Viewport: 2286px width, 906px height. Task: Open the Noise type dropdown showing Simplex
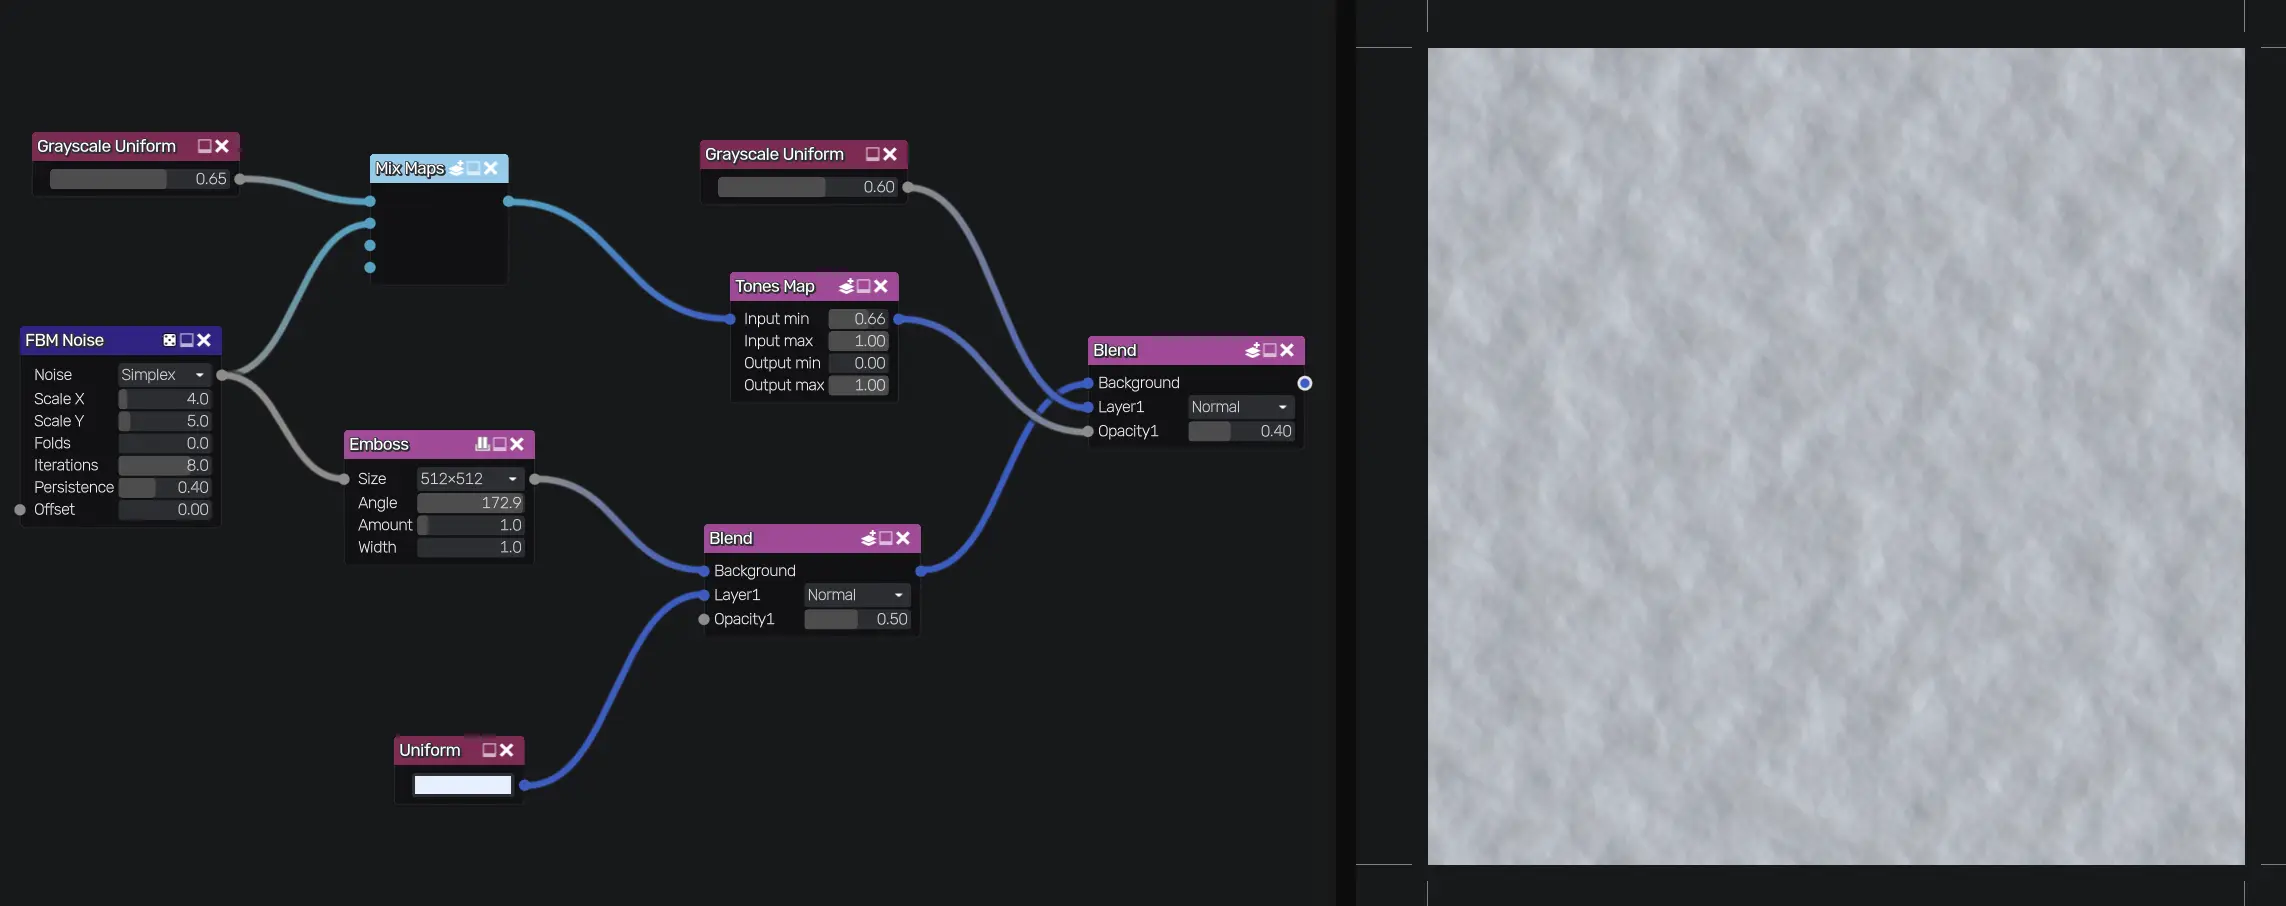(162, 374)
